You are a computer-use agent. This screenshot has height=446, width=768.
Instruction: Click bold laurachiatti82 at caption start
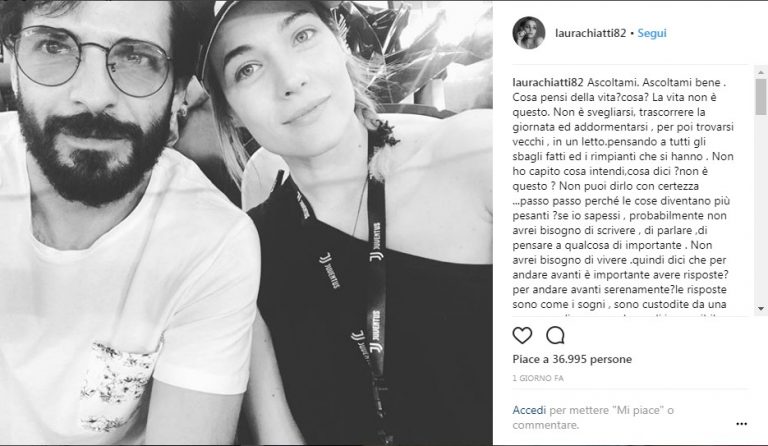click(x=547, y=82)
